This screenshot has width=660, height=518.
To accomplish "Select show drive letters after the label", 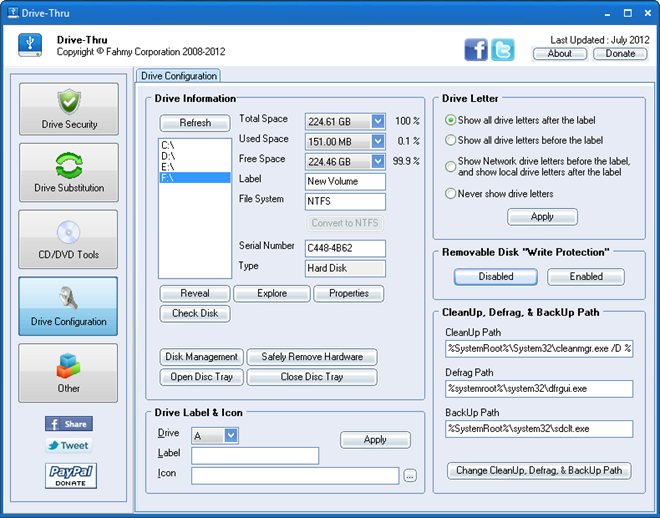I will pos(451,121).
